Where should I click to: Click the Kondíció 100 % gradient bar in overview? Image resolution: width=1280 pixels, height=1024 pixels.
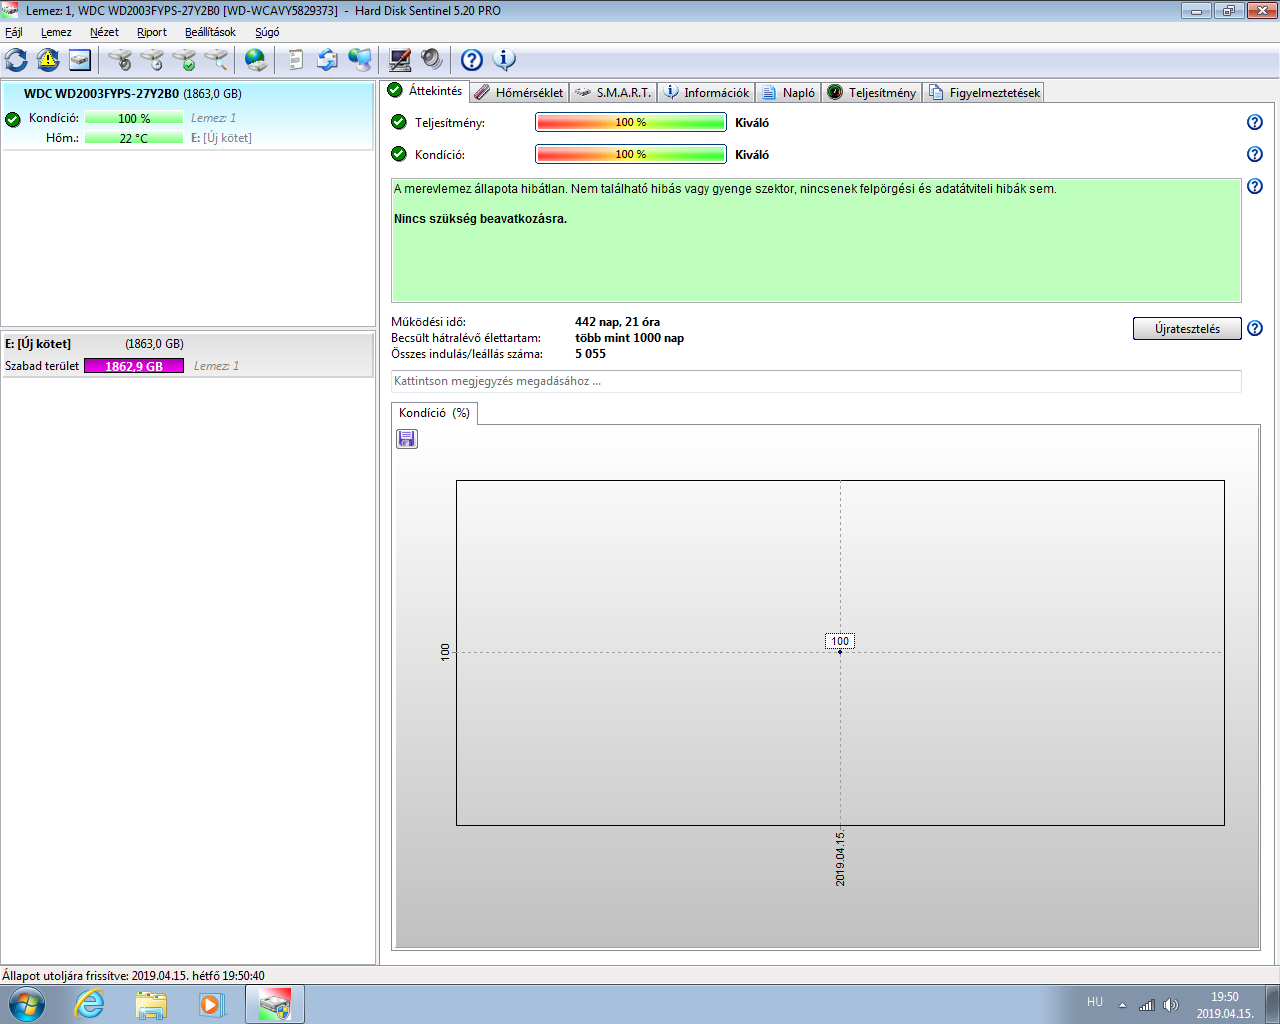[631, 154]
